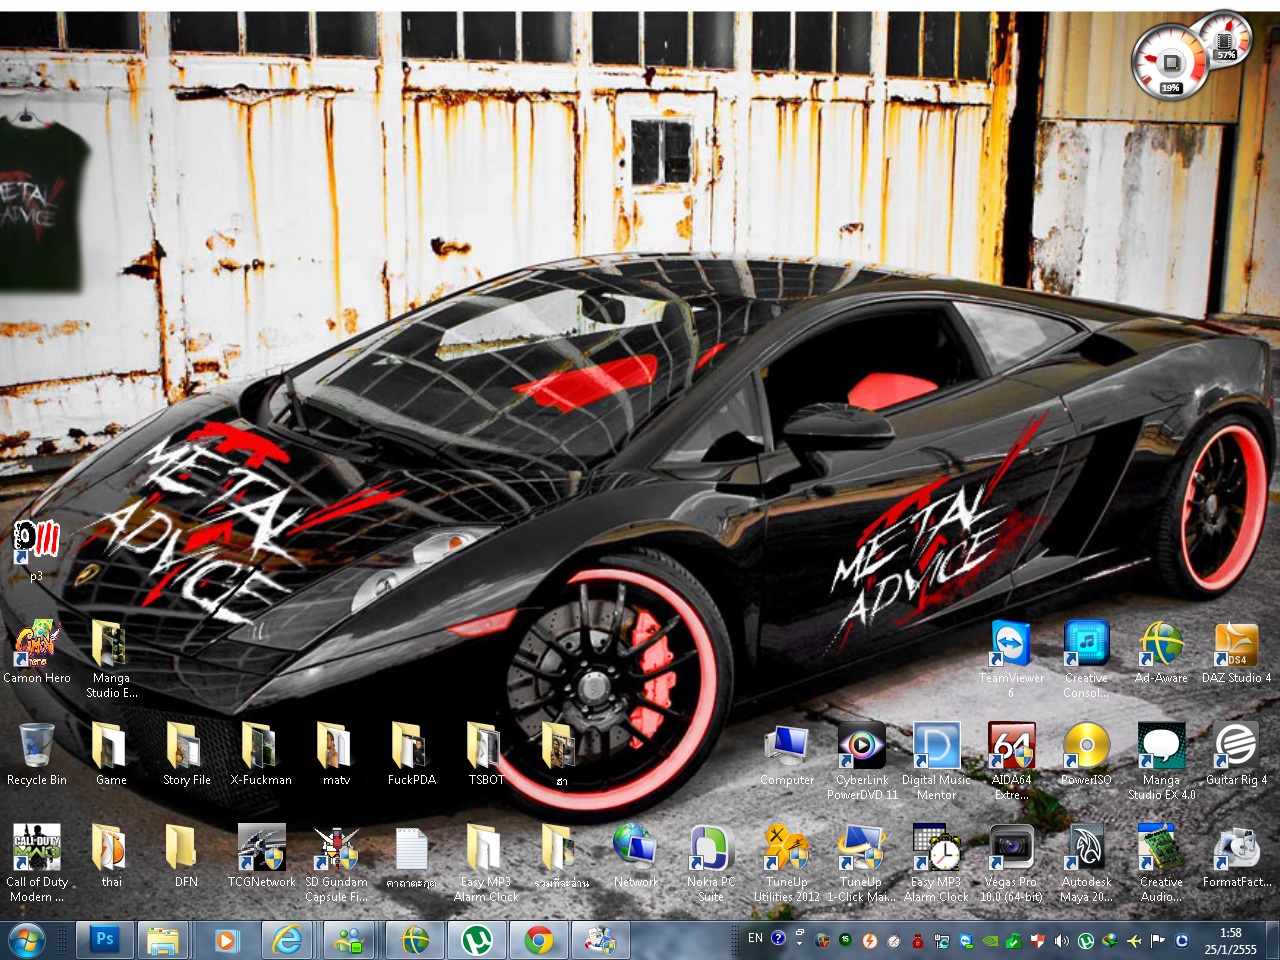Viewport: 1280px width, 960px height.
Task: Open the volume control in tray
Action: (1061, 941)
